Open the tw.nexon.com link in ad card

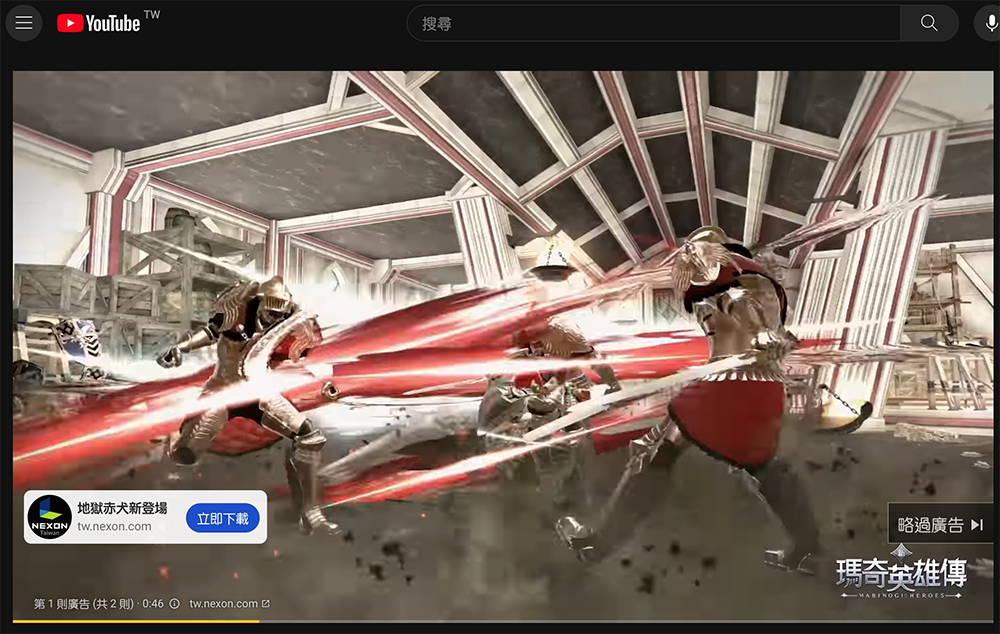tap(115, 527)
